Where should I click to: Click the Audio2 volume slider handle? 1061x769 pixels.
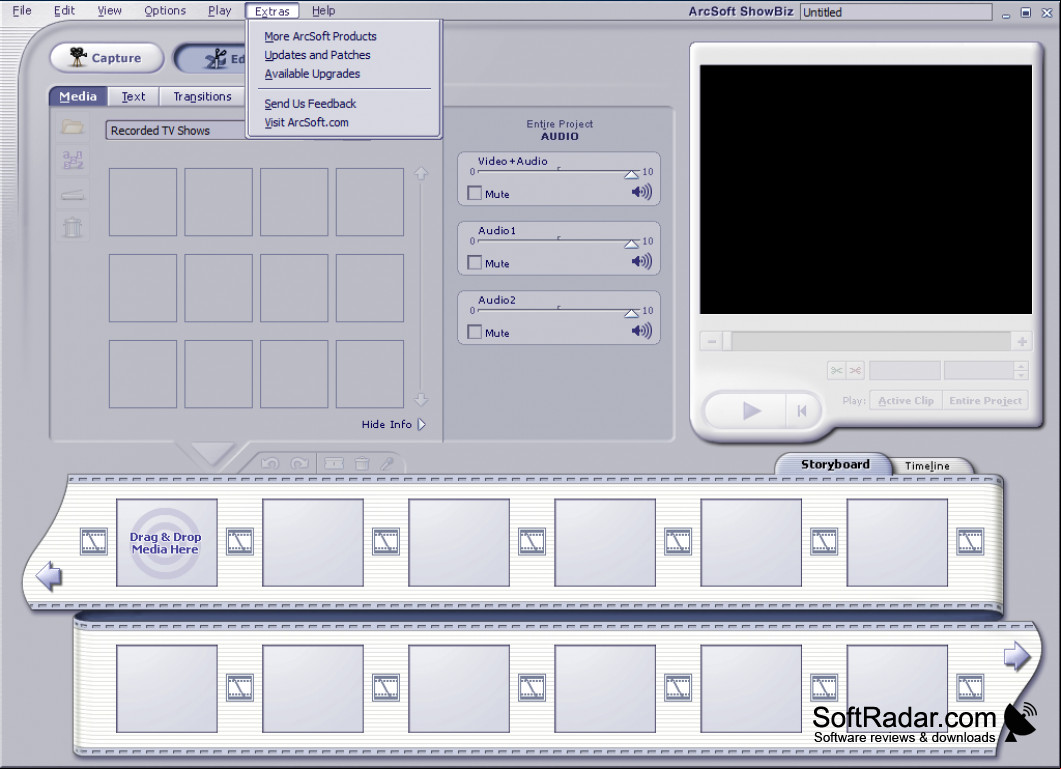click(631, 313)
